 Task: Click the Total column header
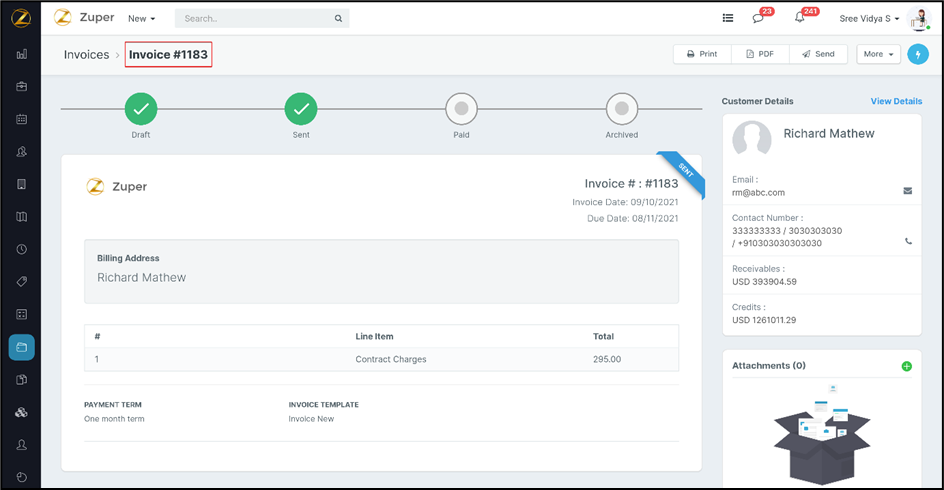[603, 336]
